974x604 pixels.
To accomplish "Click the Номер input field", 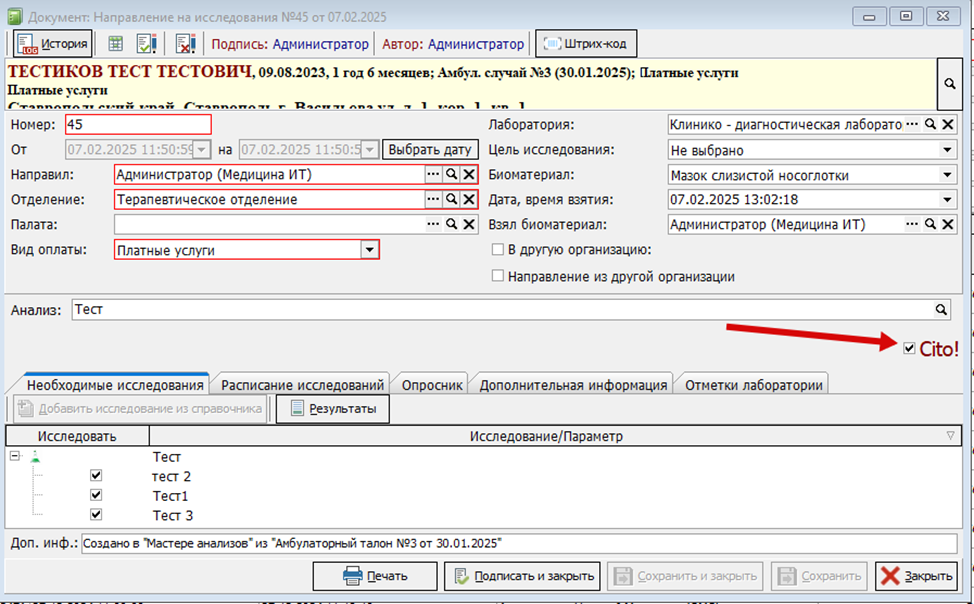I will 138,125.
